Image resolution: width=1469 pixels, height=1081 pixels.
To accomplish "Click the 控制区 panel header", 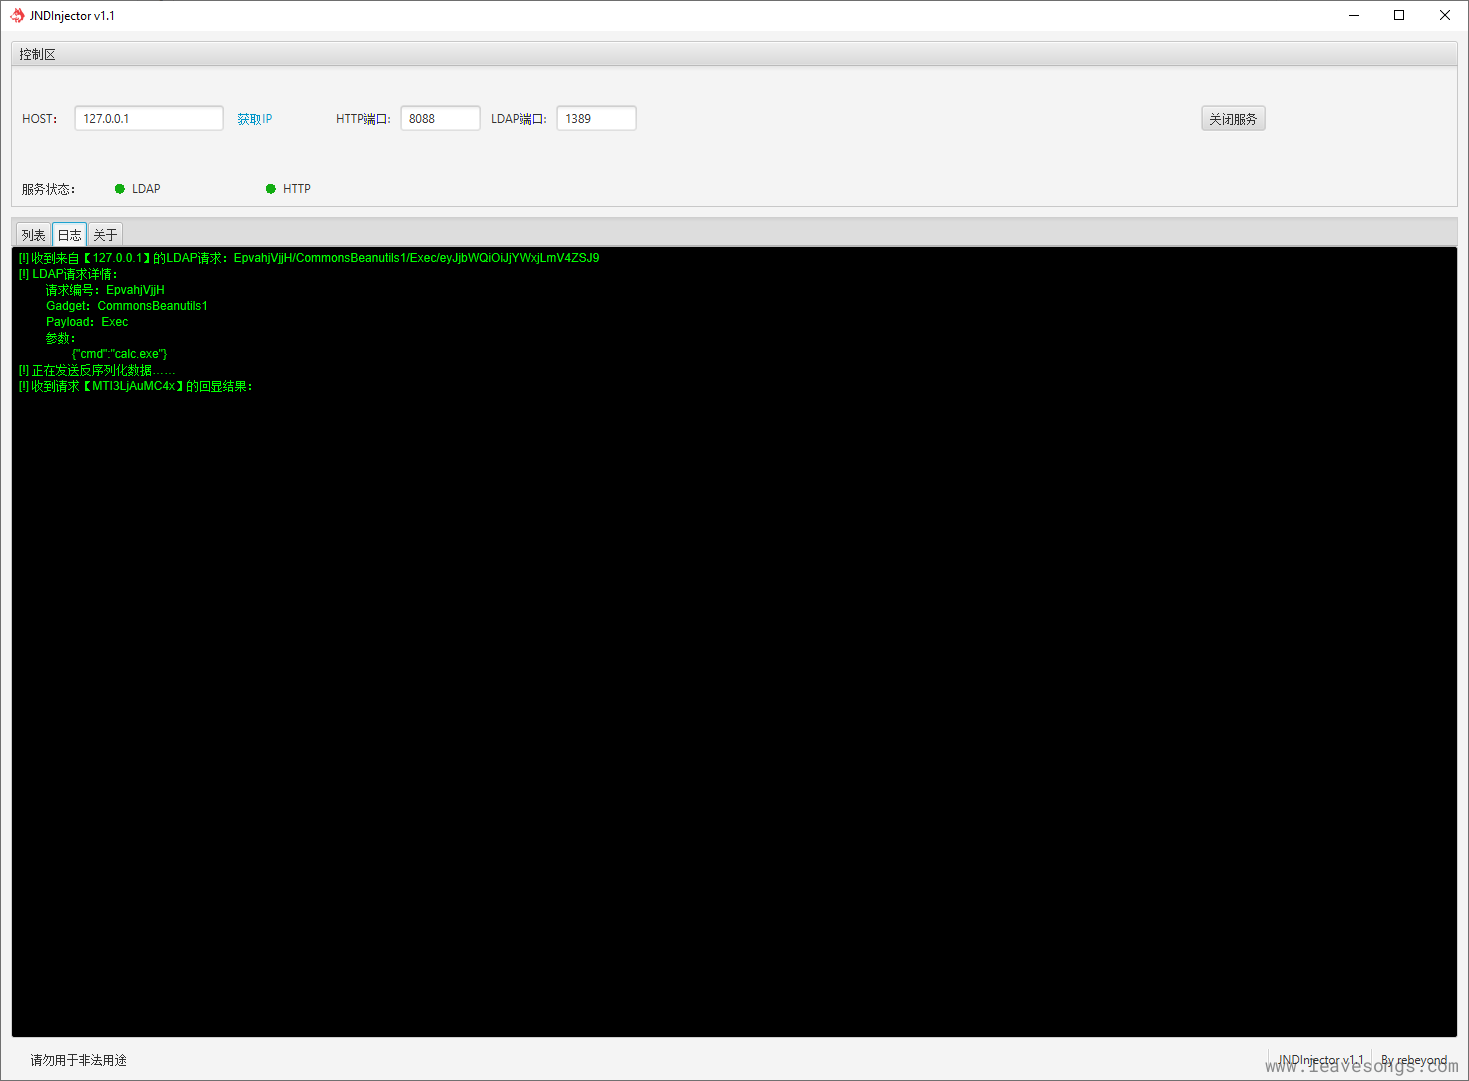I will 38,55.
